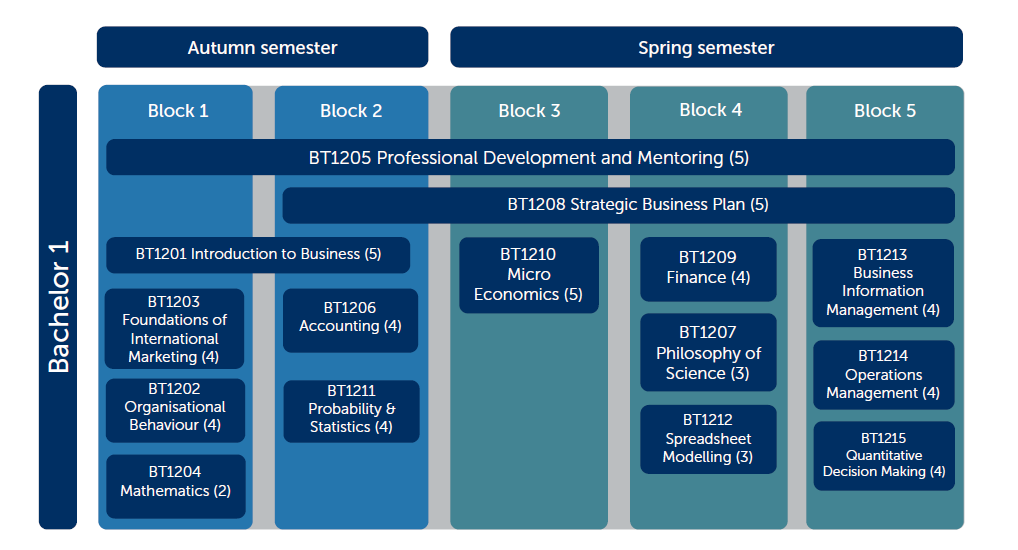Select BT1212 Spreadsheet Modelling course
The width and height of the screenshot is (1018, 550).
708,440
